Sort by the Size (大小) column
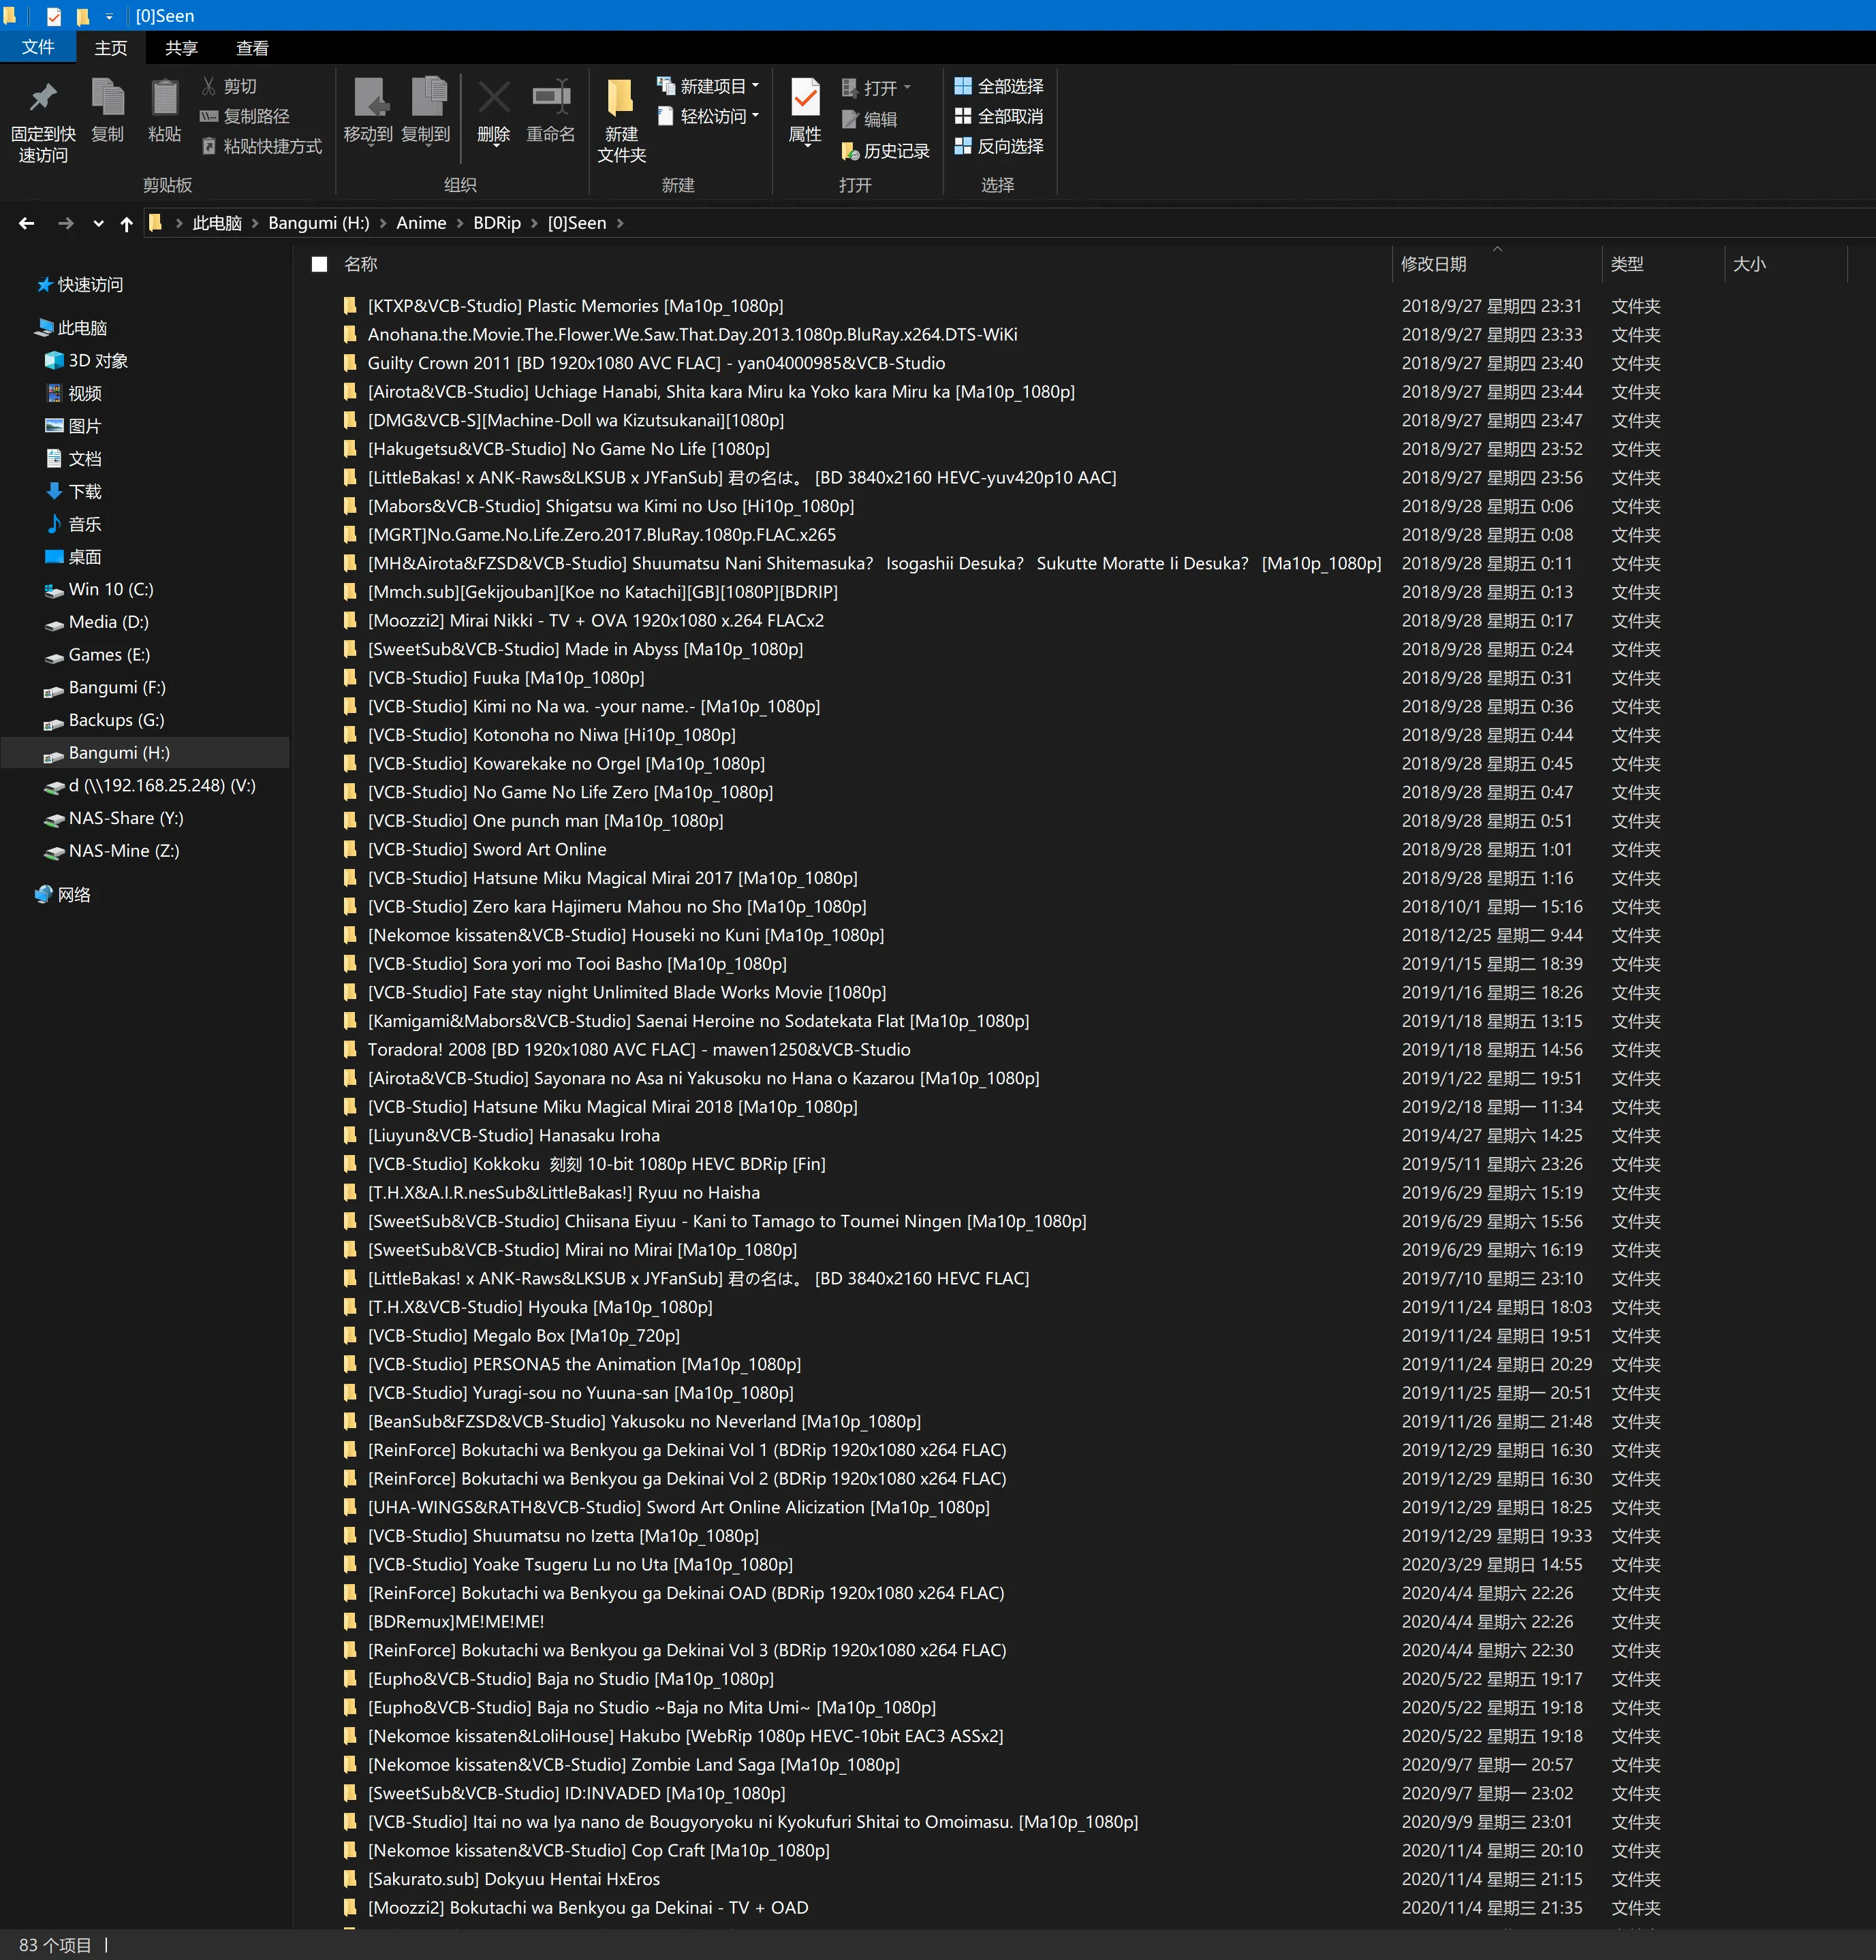The width and height of the screenshot is (1876, 1960). pyautogui.click(x=1786, y=265)
